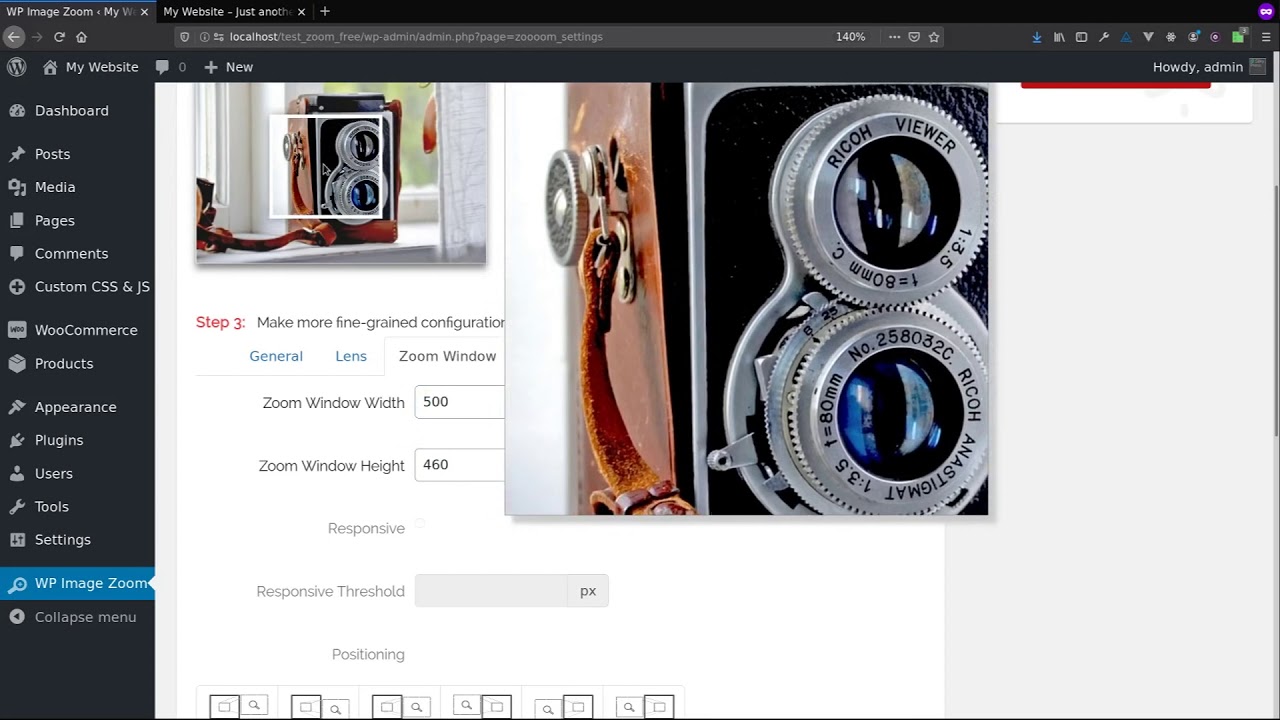Click the Plugins plug icon
Viewport: 1280px width, 720px height.
[17, 440]
